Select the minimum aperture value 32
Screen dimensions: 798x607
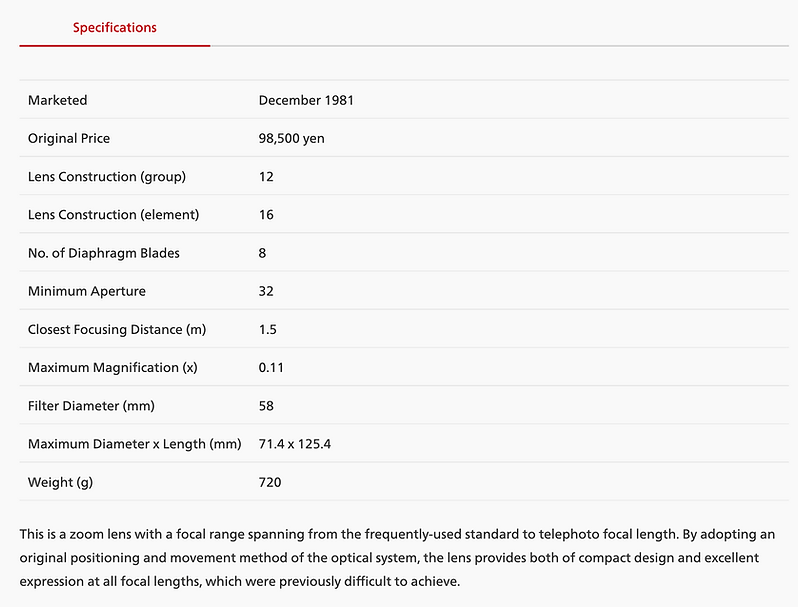(x=266, y=291)
